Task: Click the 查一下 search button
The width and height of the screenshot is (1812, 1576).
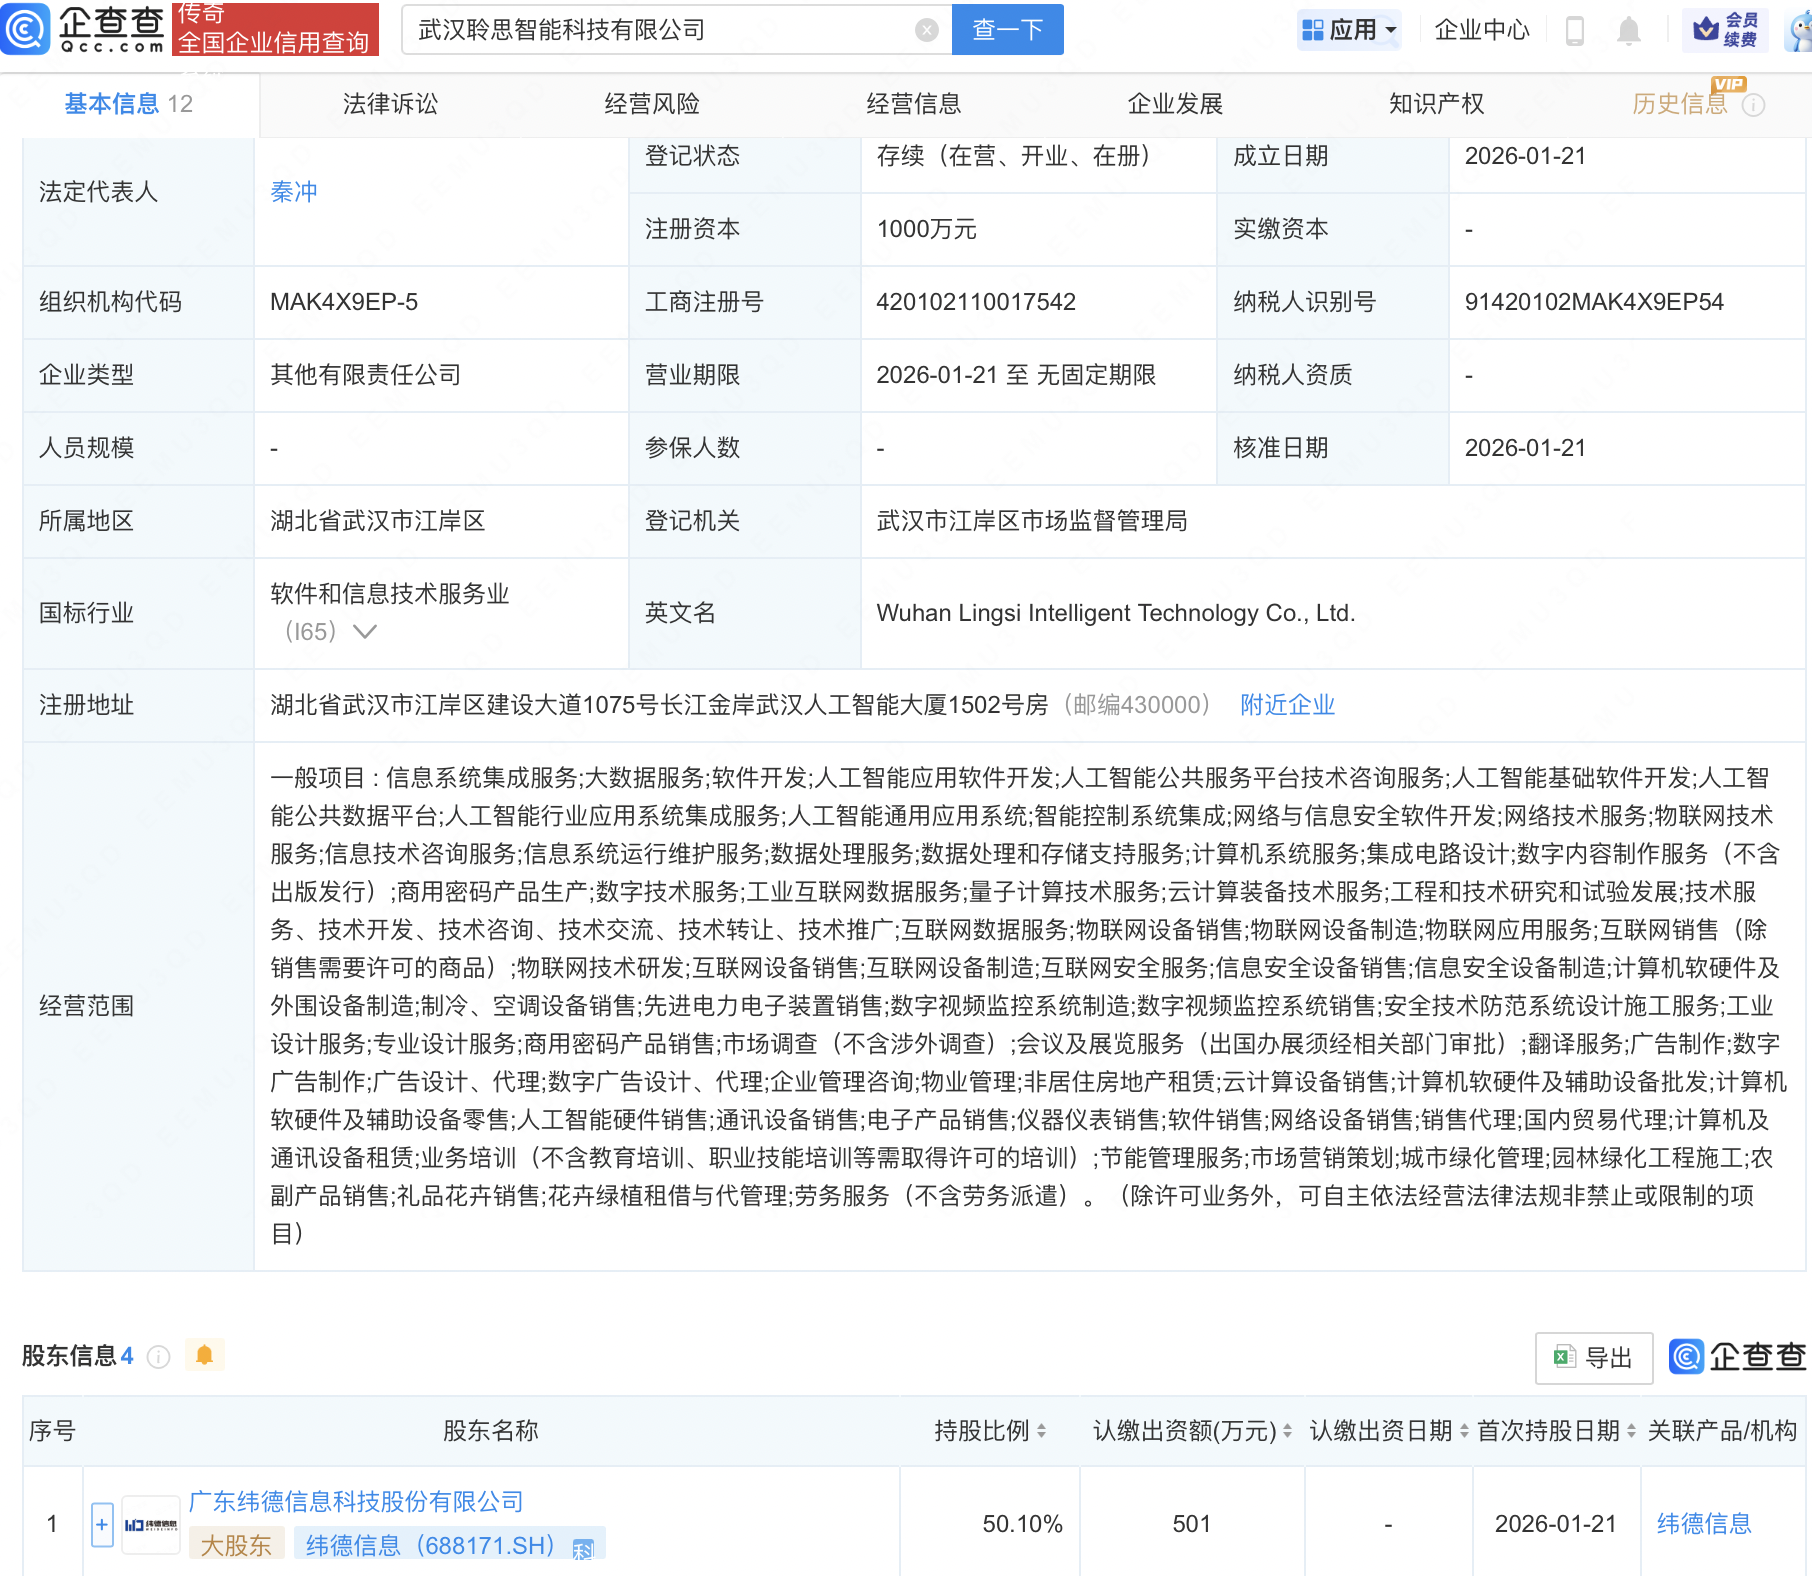Action: tap(1007, 29)
